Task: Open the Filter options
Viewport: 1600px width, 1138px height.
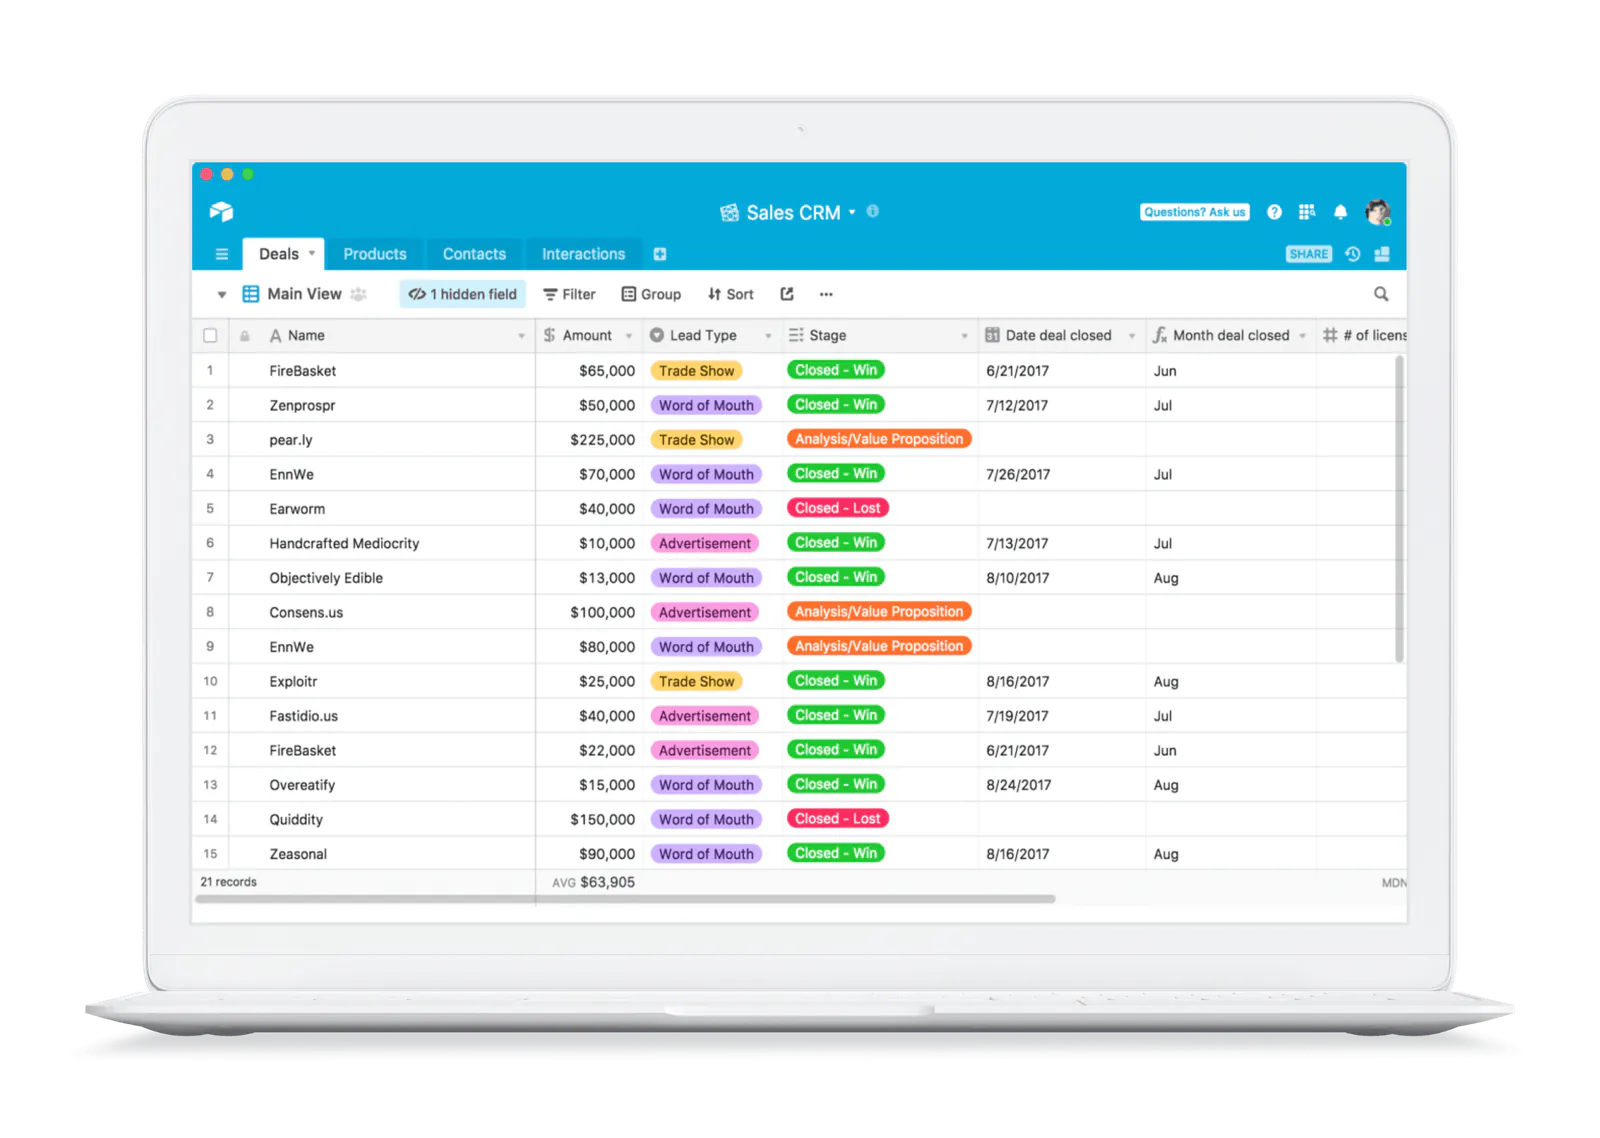Action: 569,294
